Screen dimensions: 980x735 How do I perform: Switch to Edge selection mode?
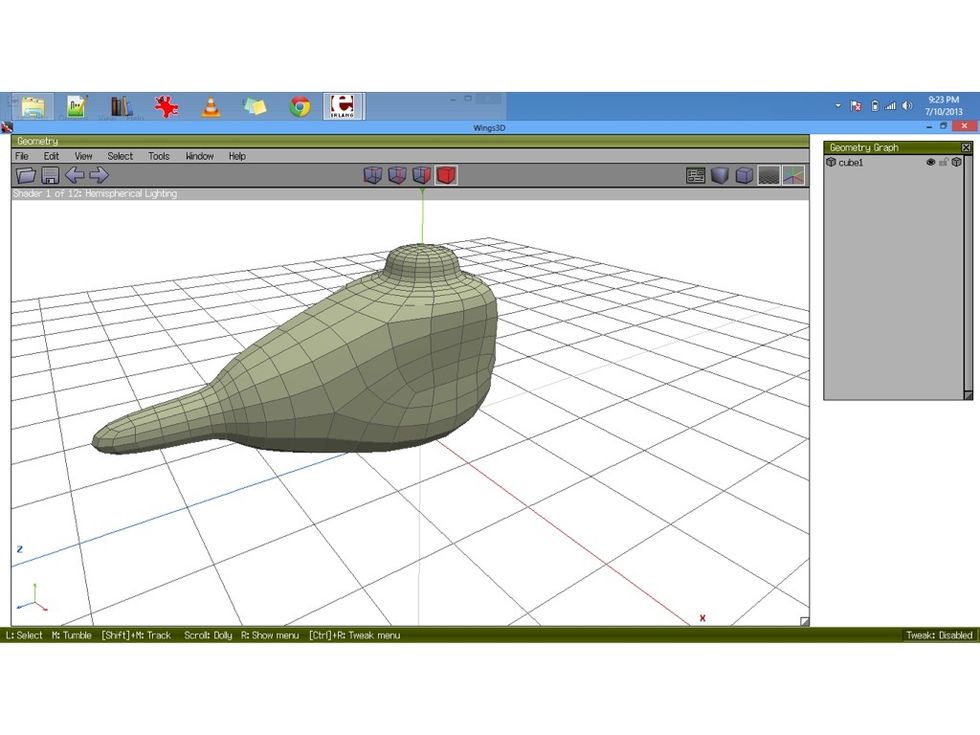click(396, 175)
